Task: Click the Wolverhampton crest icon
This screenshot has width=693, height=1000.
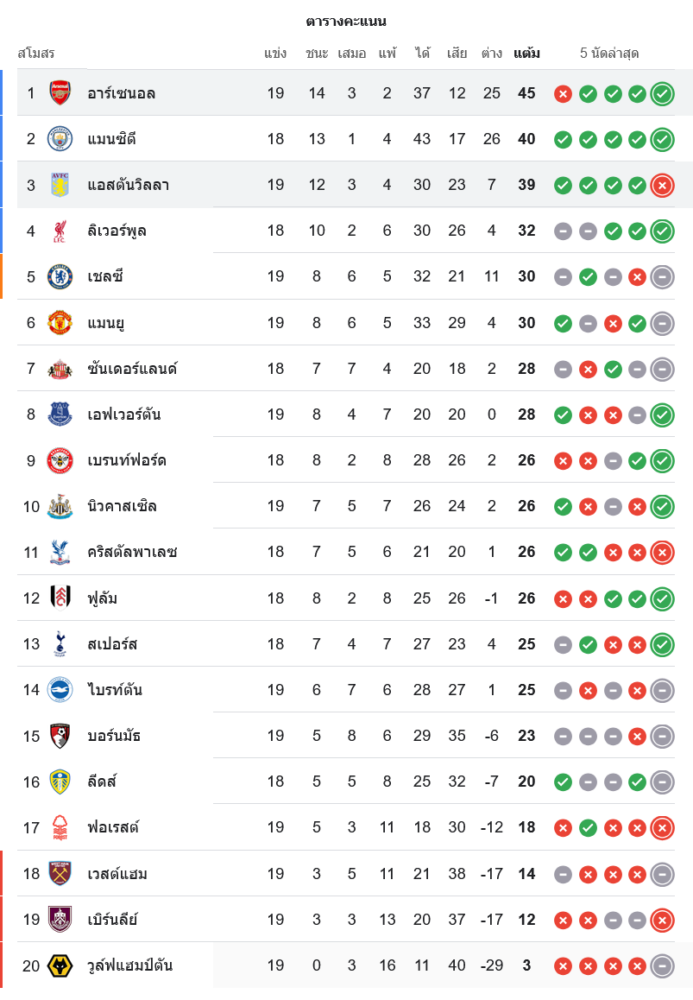Action: pyautogui.click(x=60, y=966)
